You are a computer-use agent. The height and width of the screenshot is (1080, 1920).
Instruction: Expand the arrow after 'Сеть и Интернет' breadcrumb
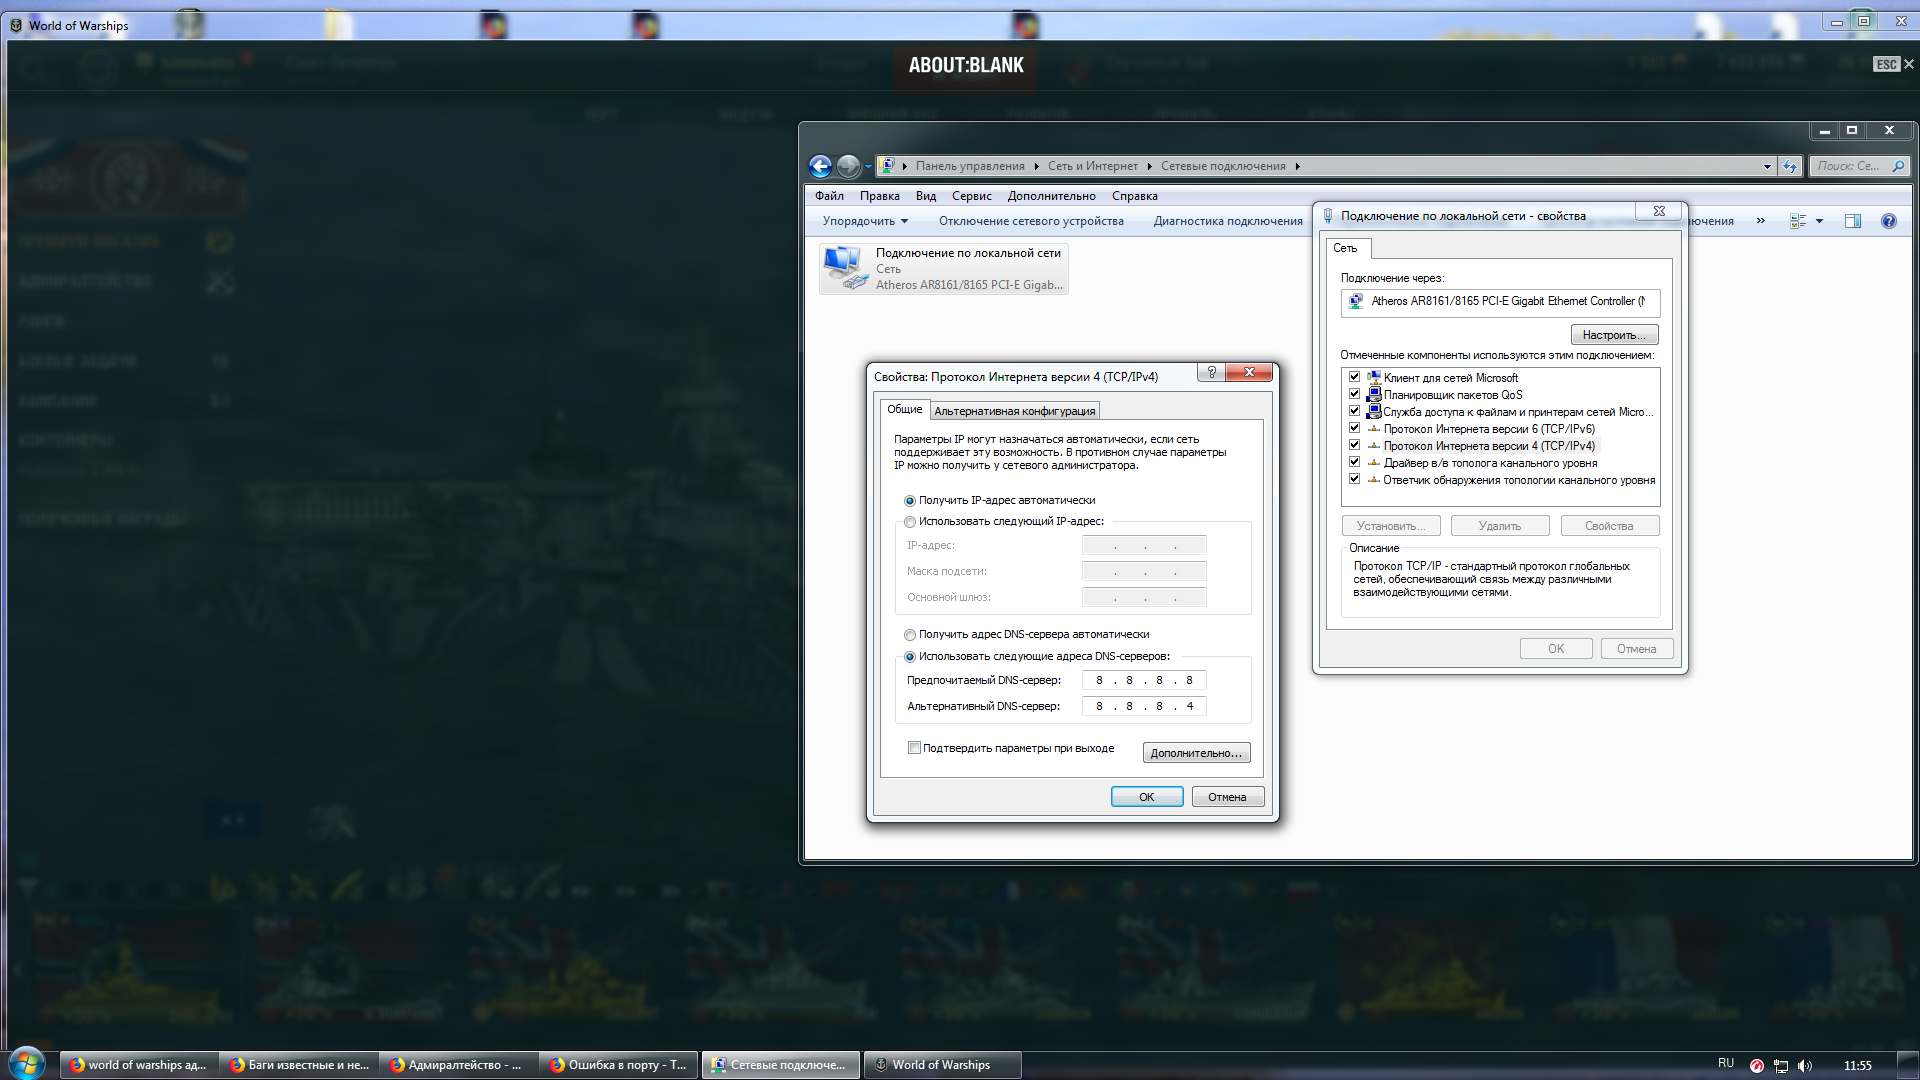click(x=1149, y=166)
